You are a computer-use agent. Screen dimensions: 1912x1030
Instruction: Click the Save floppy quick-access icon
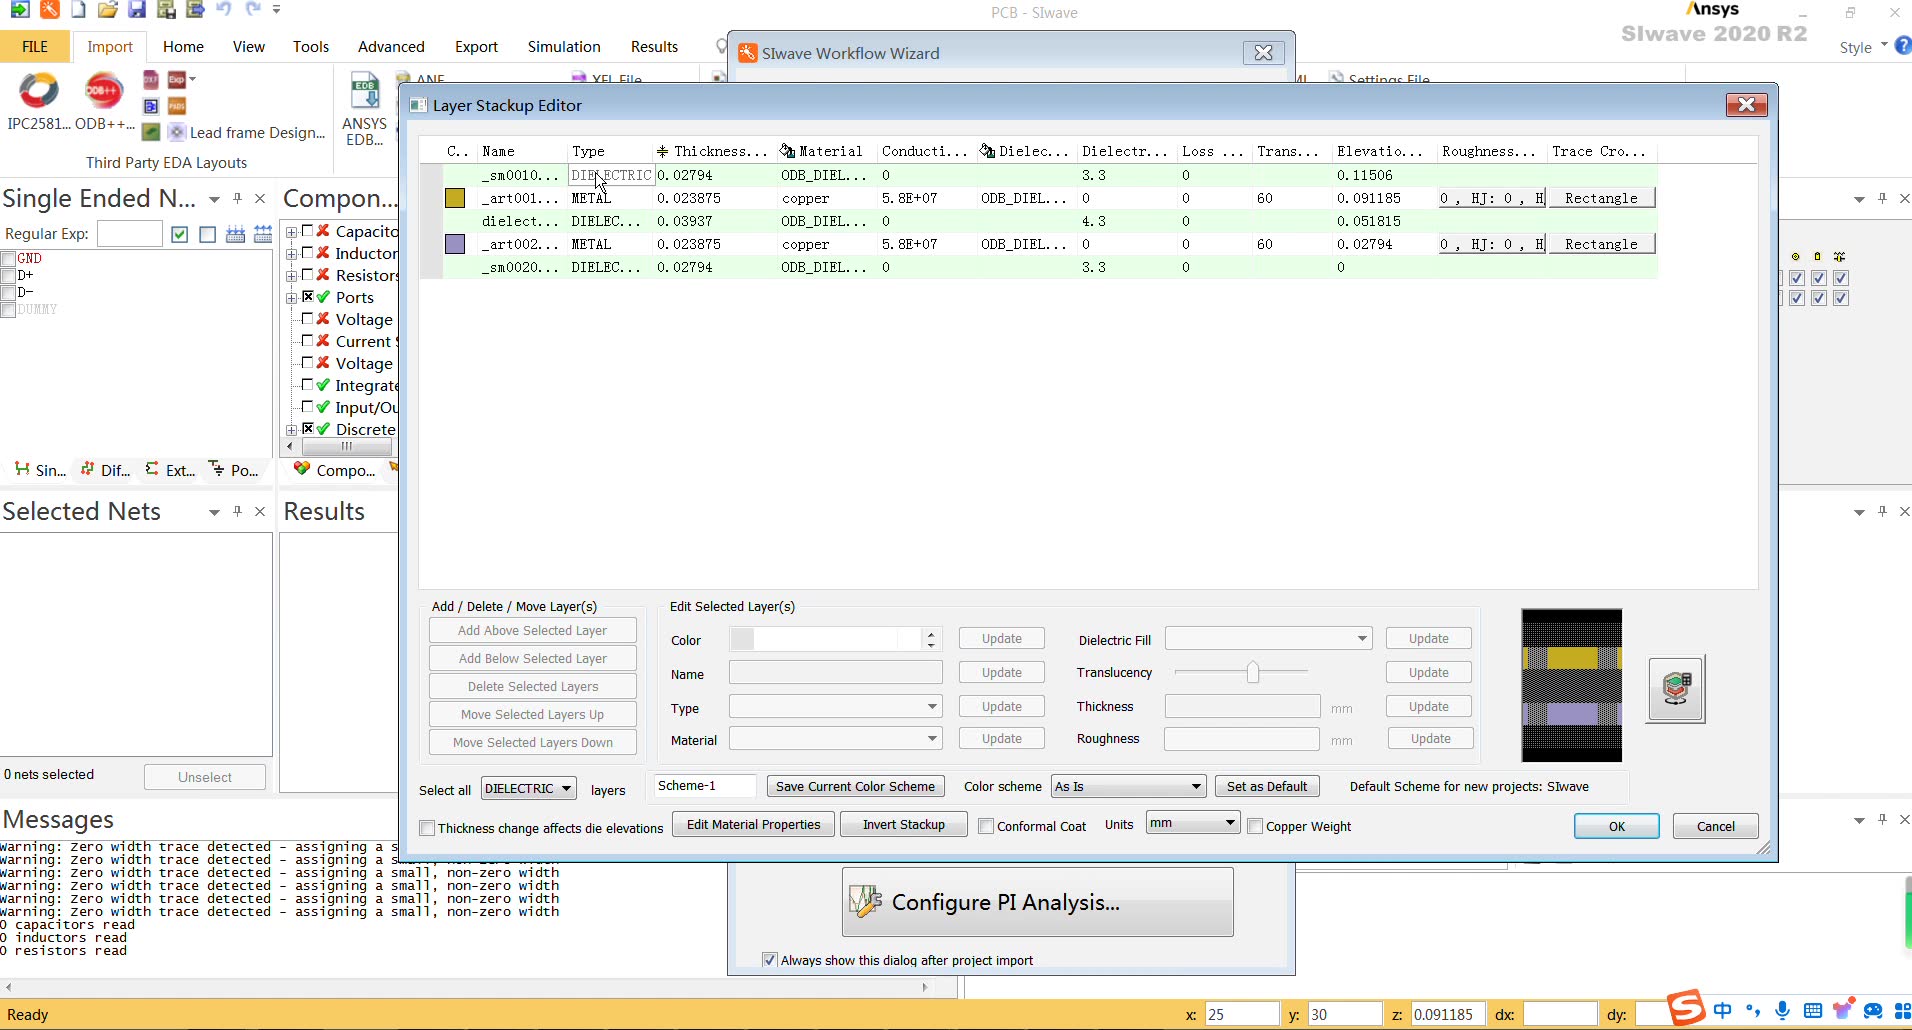coord(137,10)
